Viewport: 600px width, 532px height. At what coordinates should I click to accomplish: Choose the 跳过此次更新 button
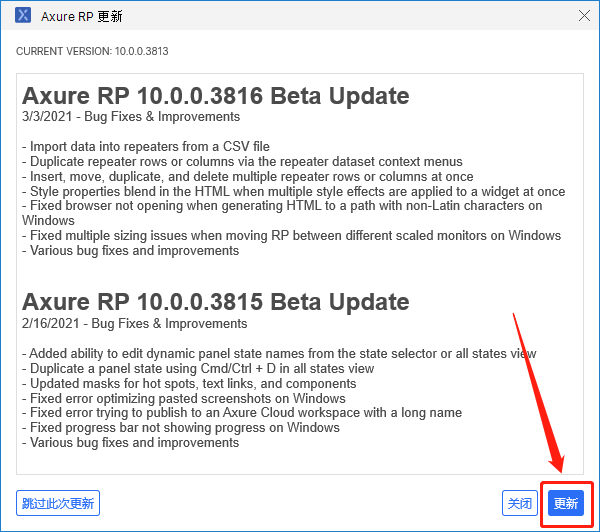pyautogui.click(x=58, y=503)
